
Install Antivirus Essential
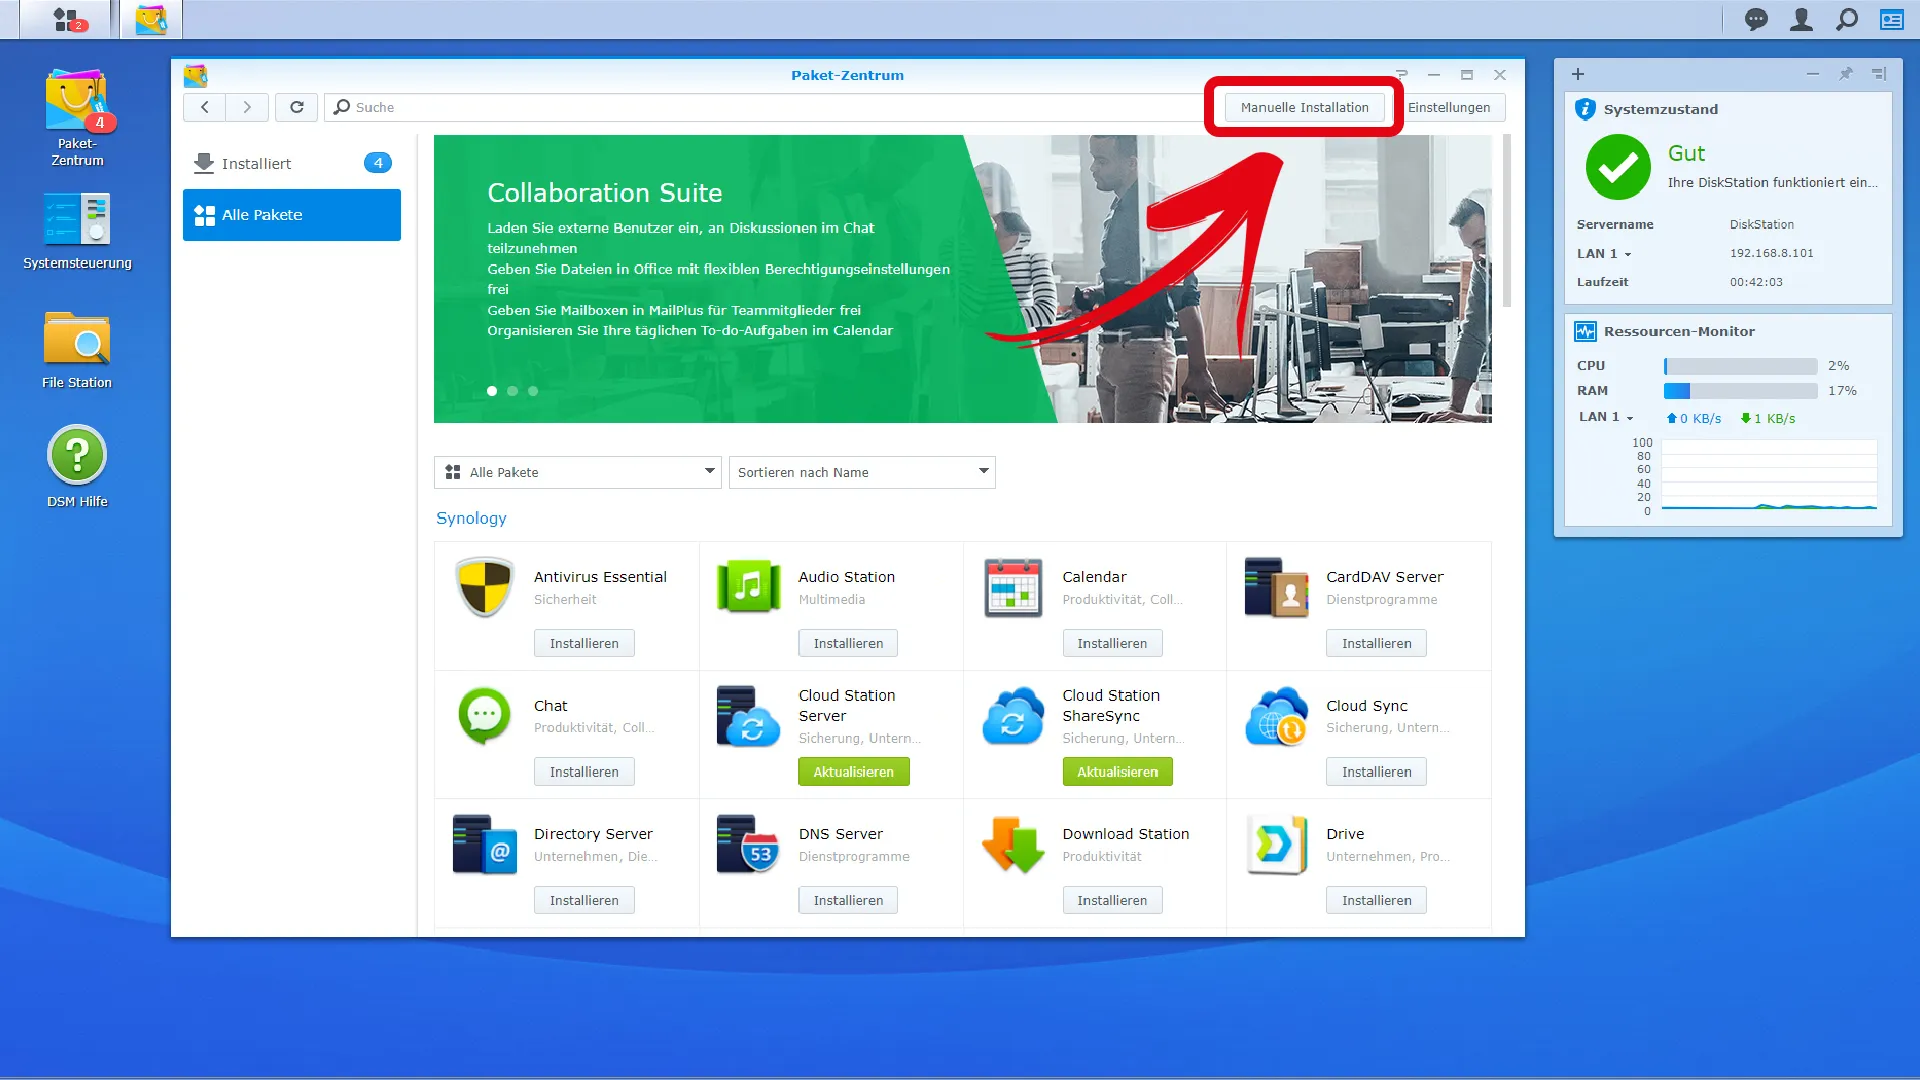click(584, 643)
